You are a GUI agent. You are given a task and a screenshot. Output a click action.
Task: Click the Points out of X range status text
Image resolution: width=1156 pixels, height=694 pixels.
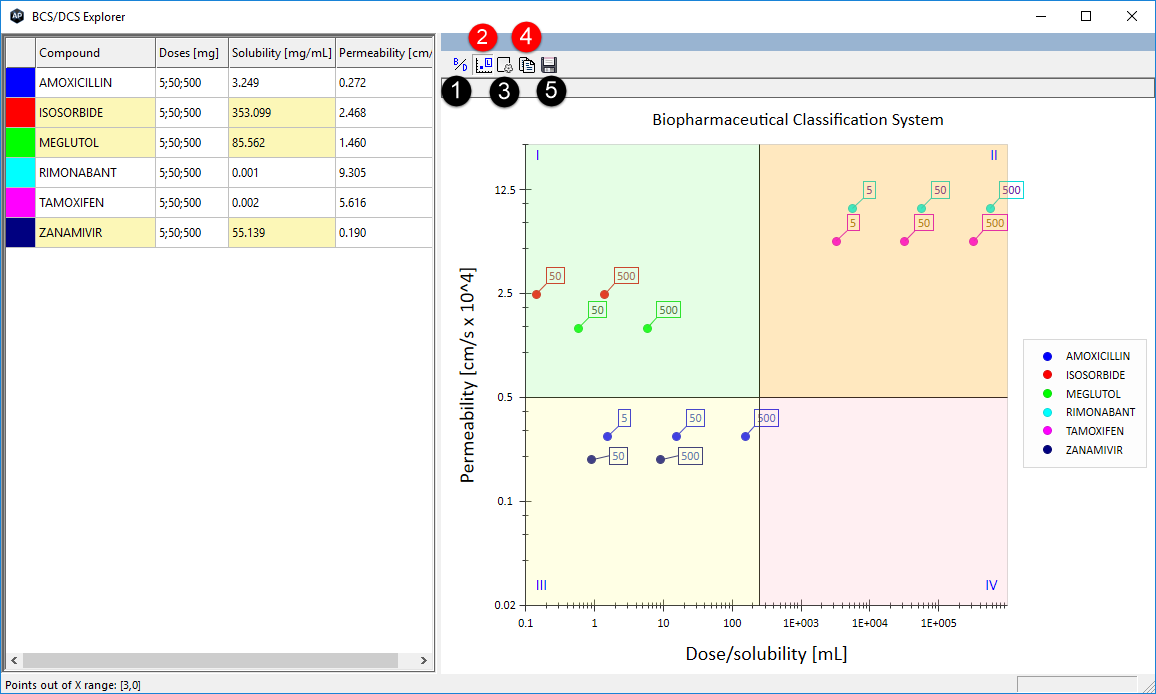[x=73, y=685]
